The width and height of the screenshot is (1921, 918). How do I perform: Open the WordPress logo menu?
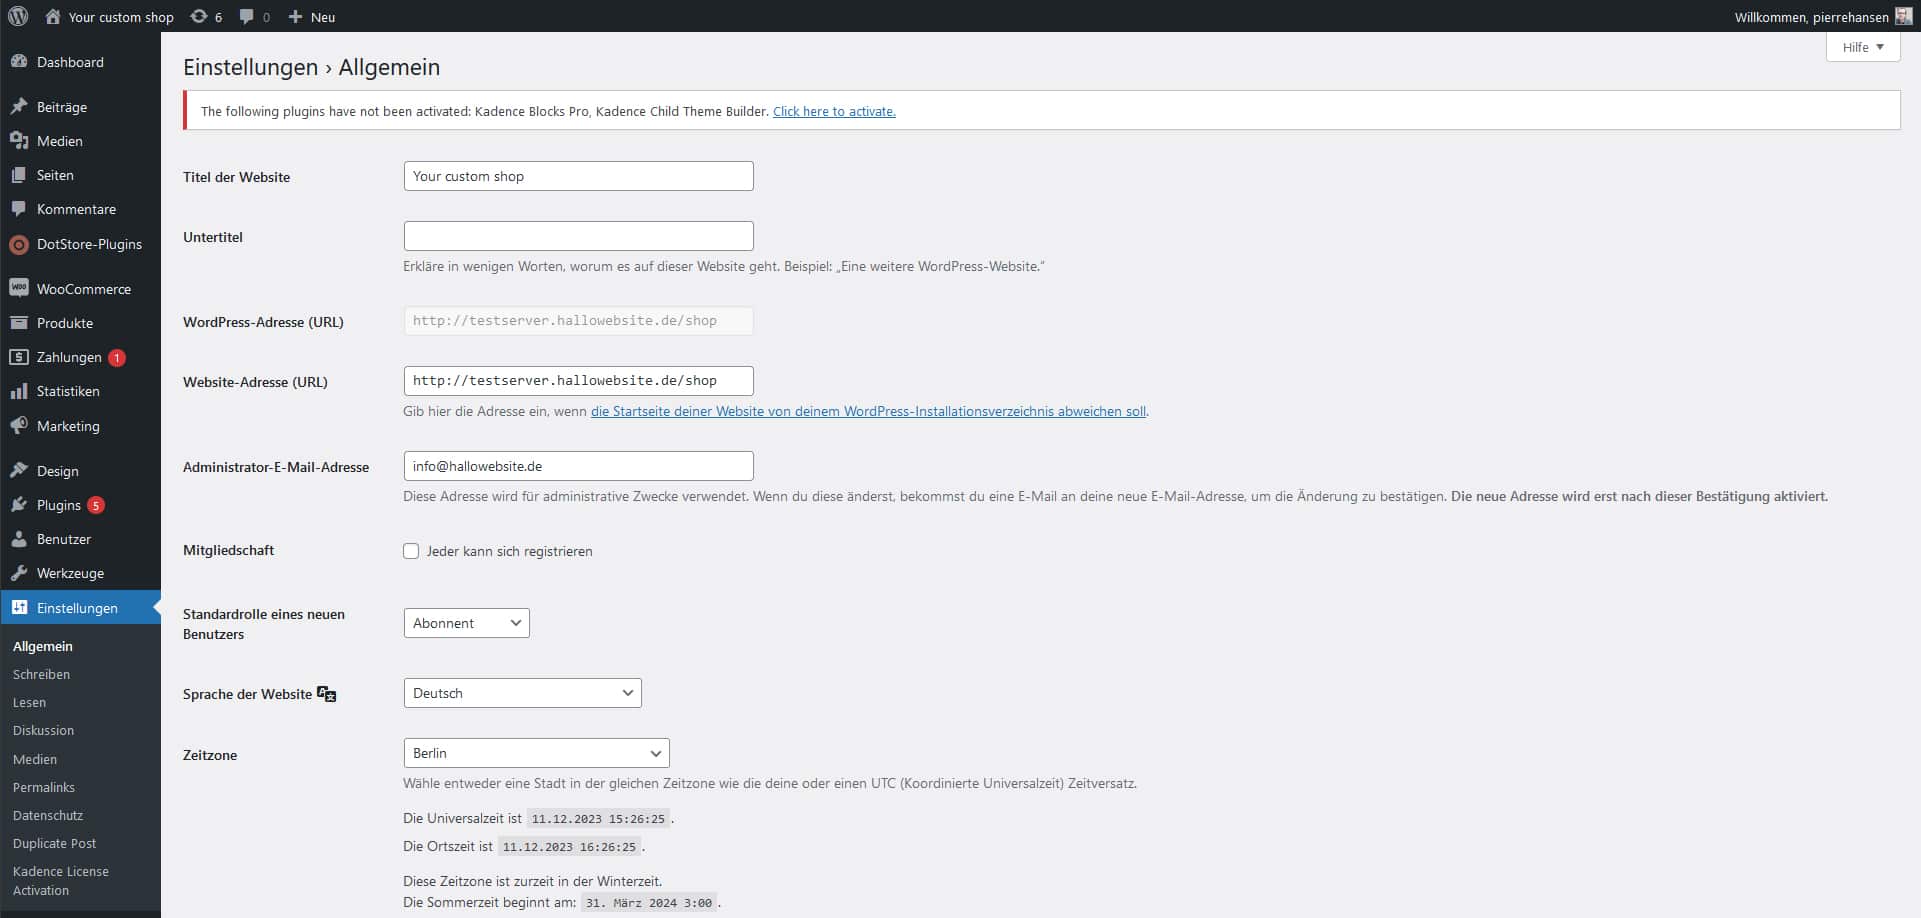(x=18, y=16)
